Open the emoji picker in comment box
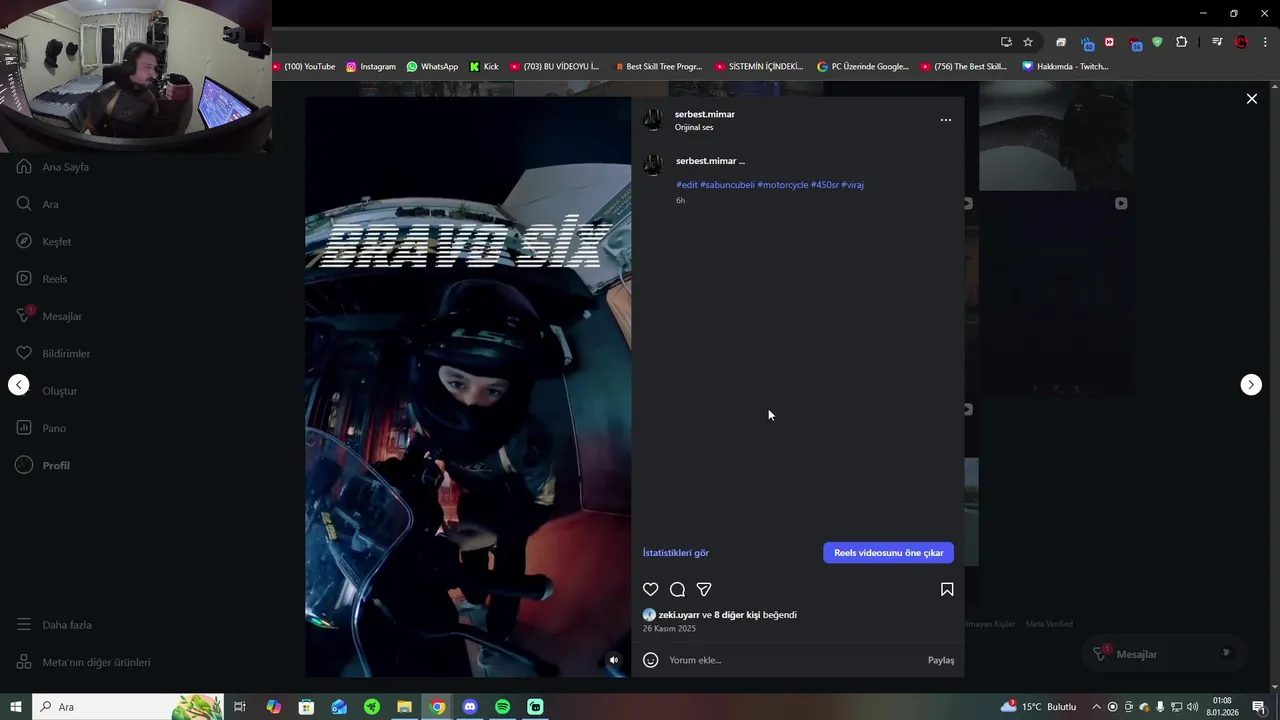This screenshot has width=1280, height=720. click(x=650, y=660)
